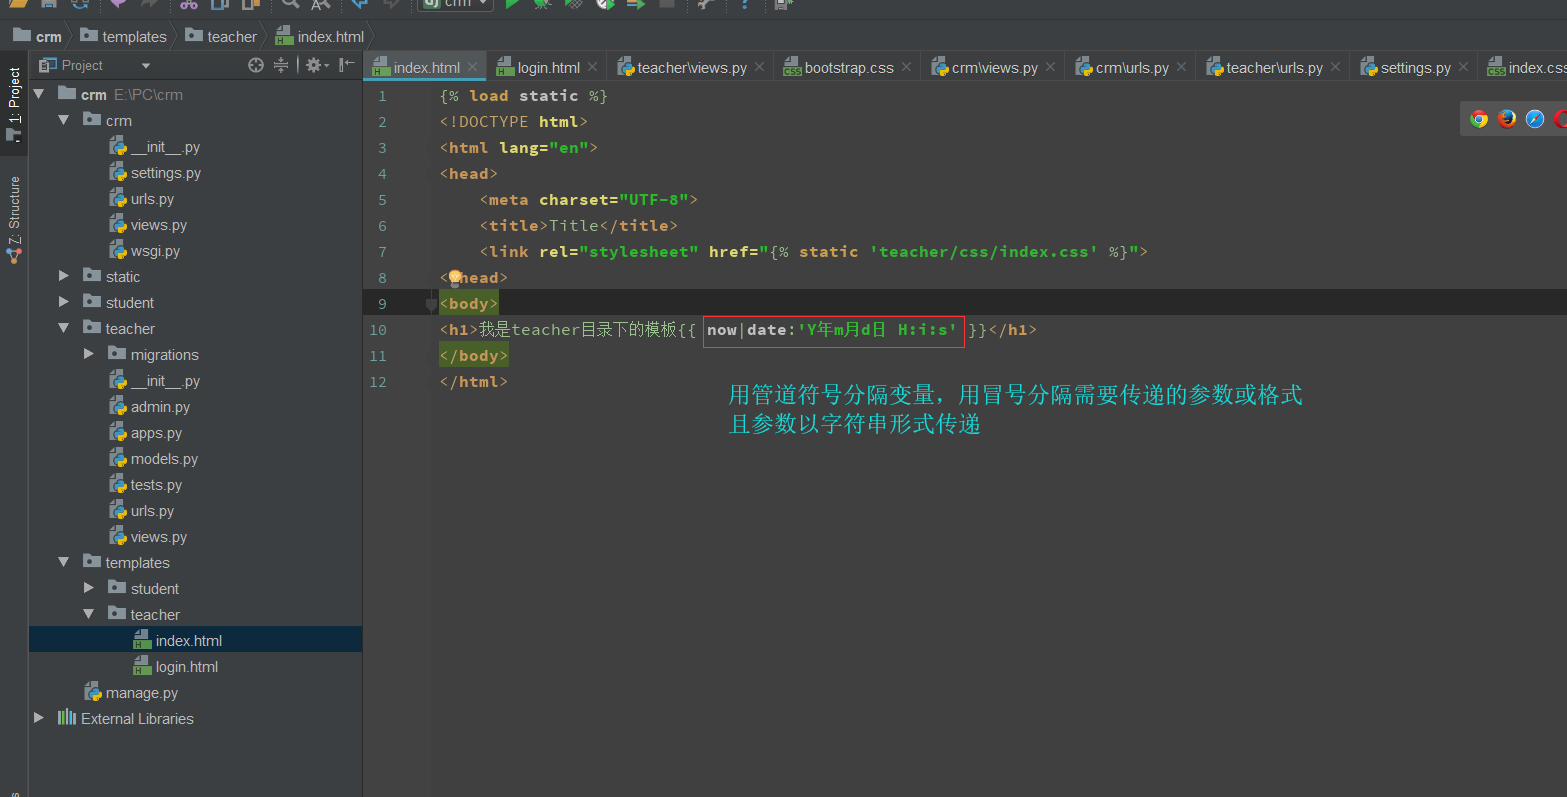The width and height of the screenshot is (1567, 797).
Task: Collapse the templates folder
Action: coord(64,562)
